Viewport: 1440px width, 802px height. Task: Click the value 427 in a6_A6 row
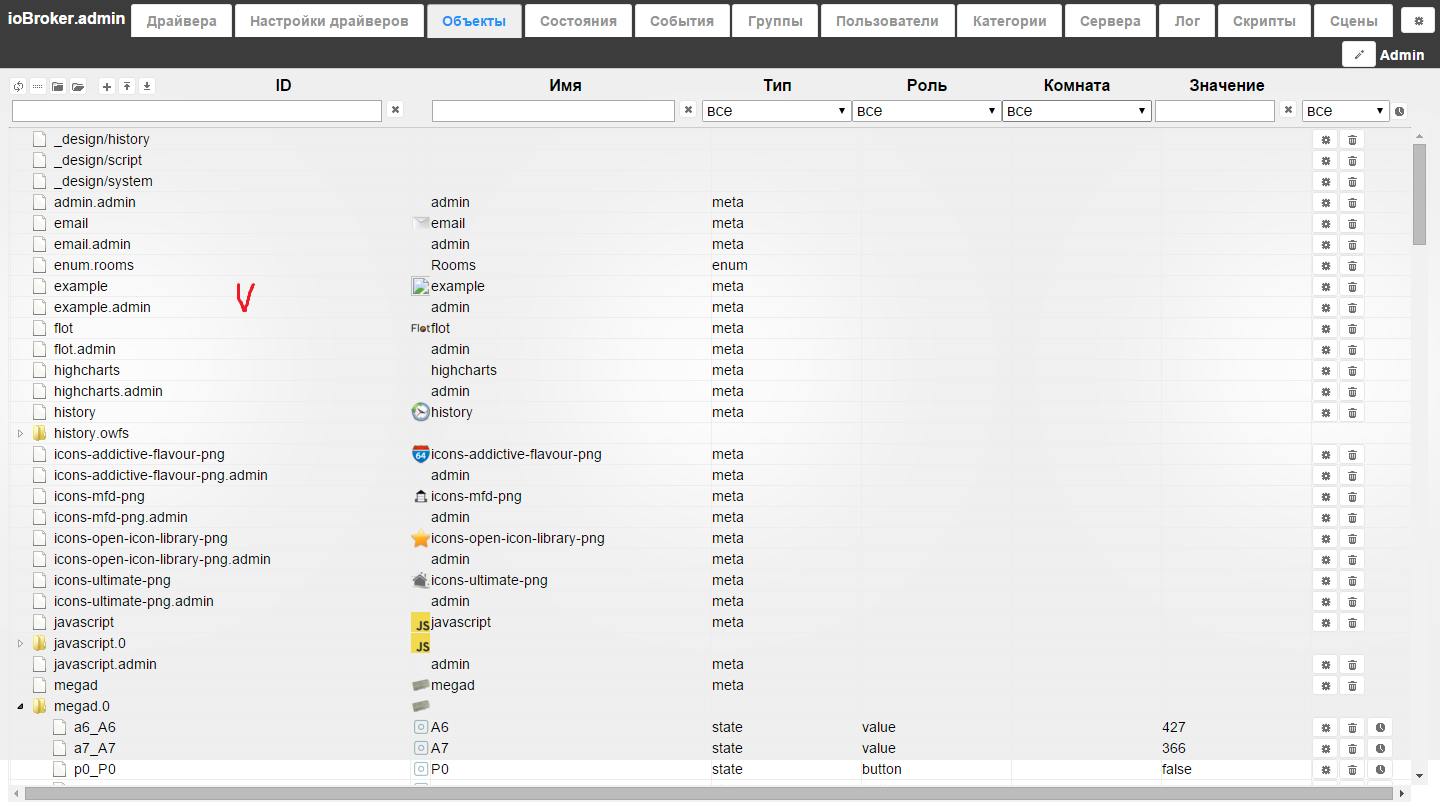1173,727
